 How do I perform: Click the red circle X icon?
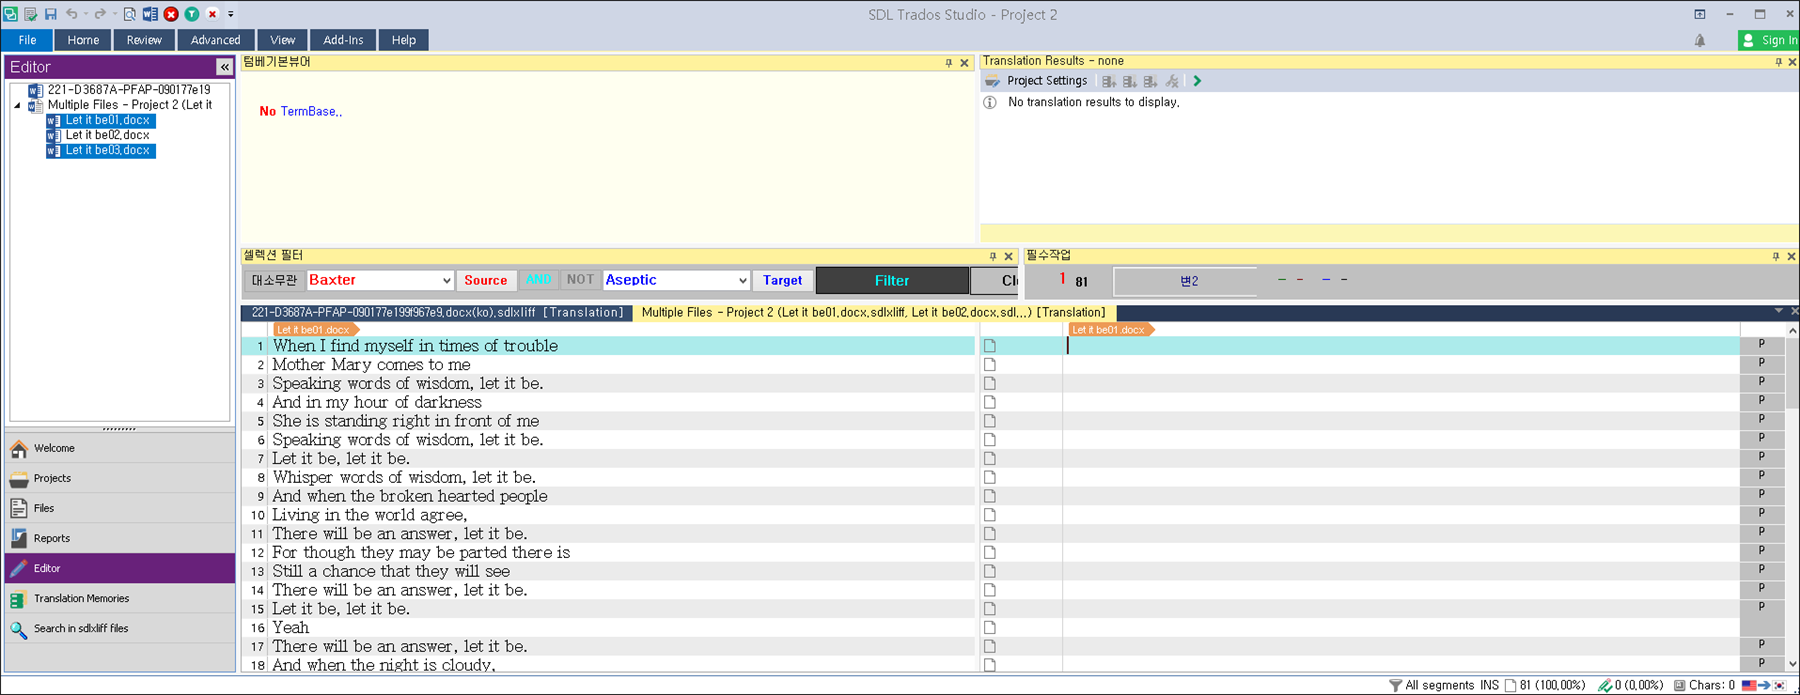pyautogui.click(x=171, y=14)
